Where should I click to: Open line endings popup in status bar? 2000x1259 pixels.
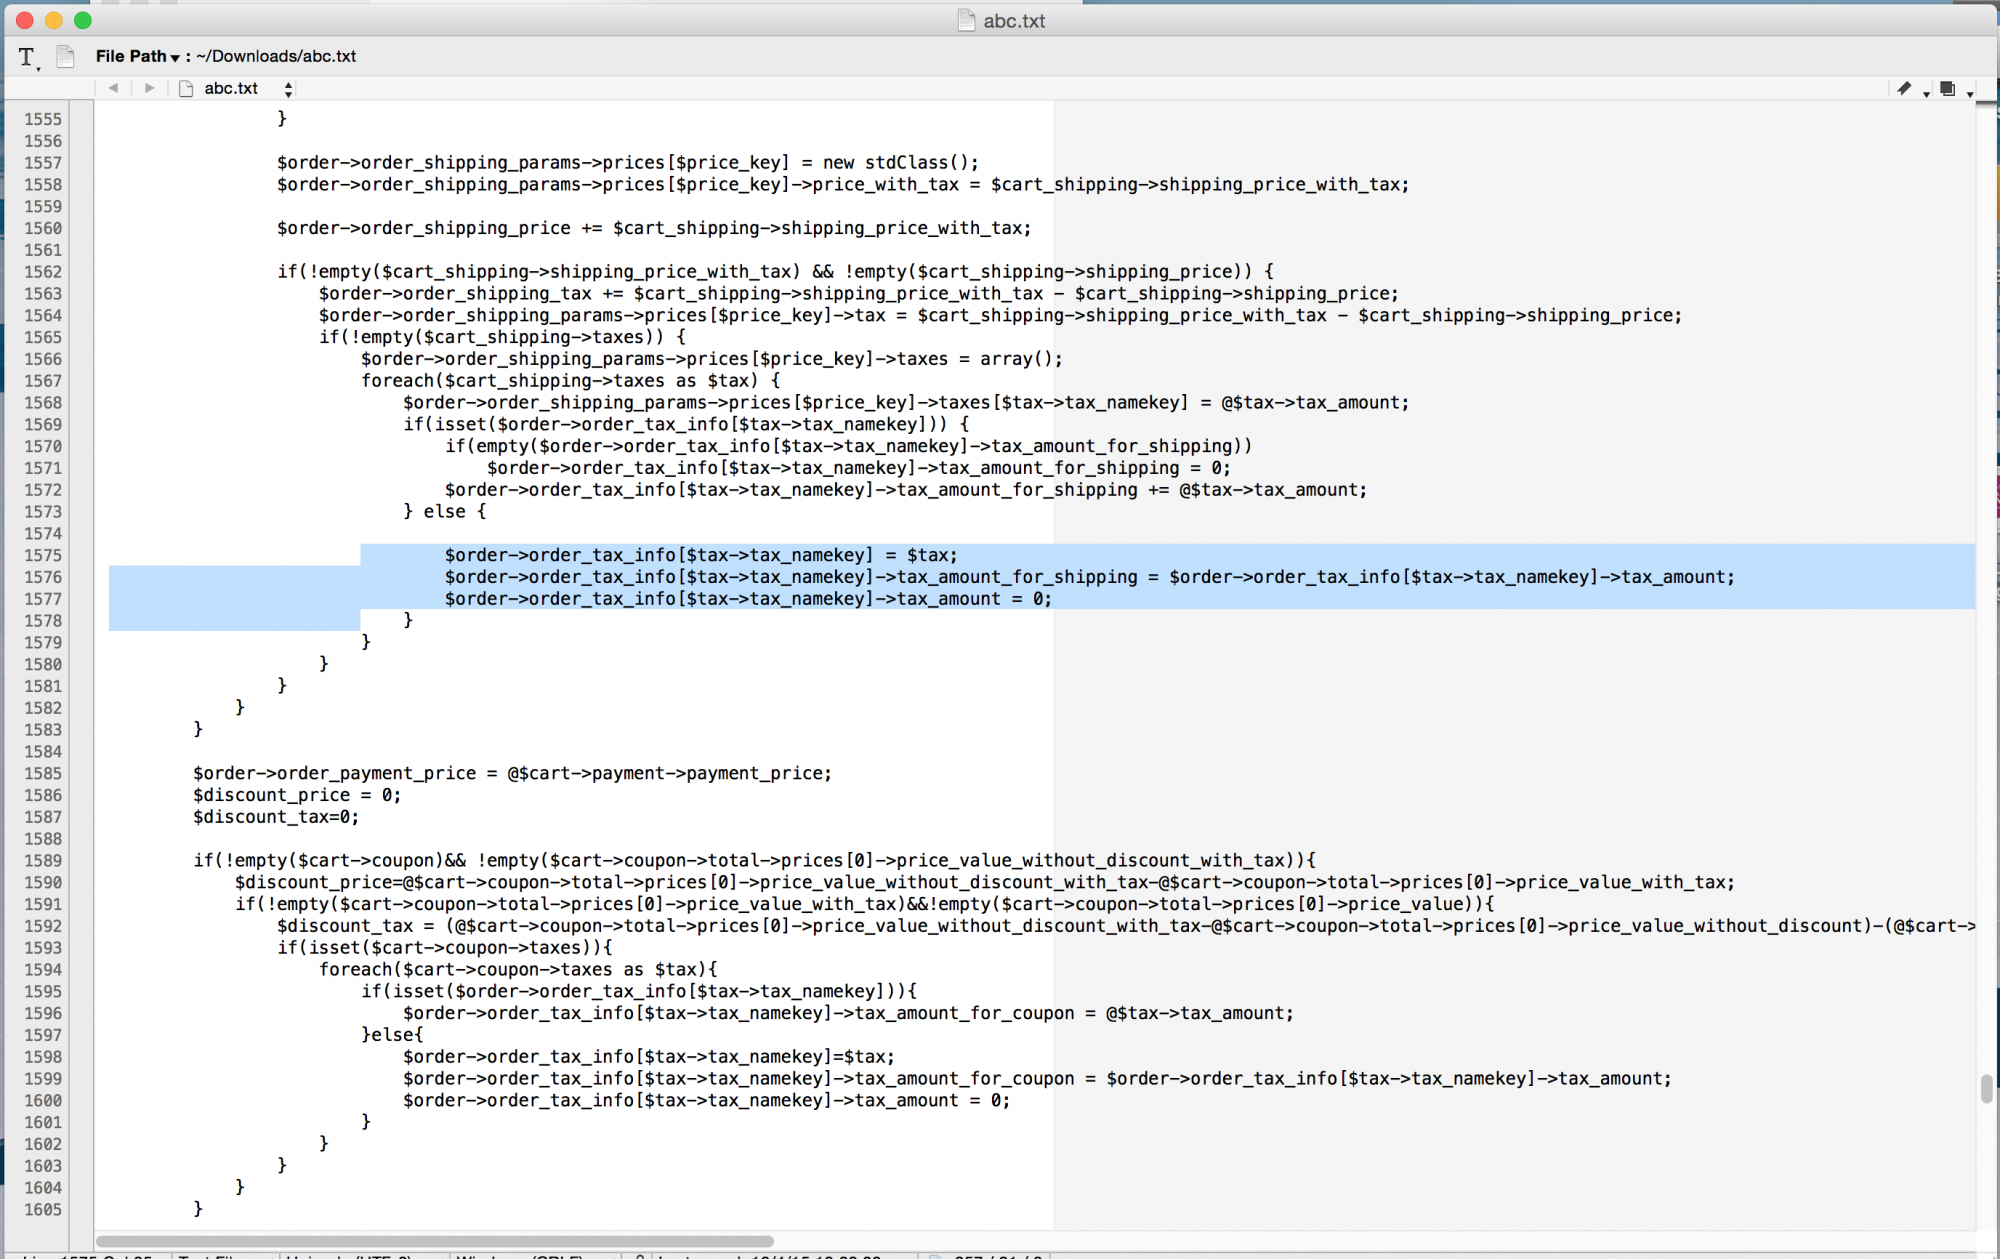[x=535, y=1256]
